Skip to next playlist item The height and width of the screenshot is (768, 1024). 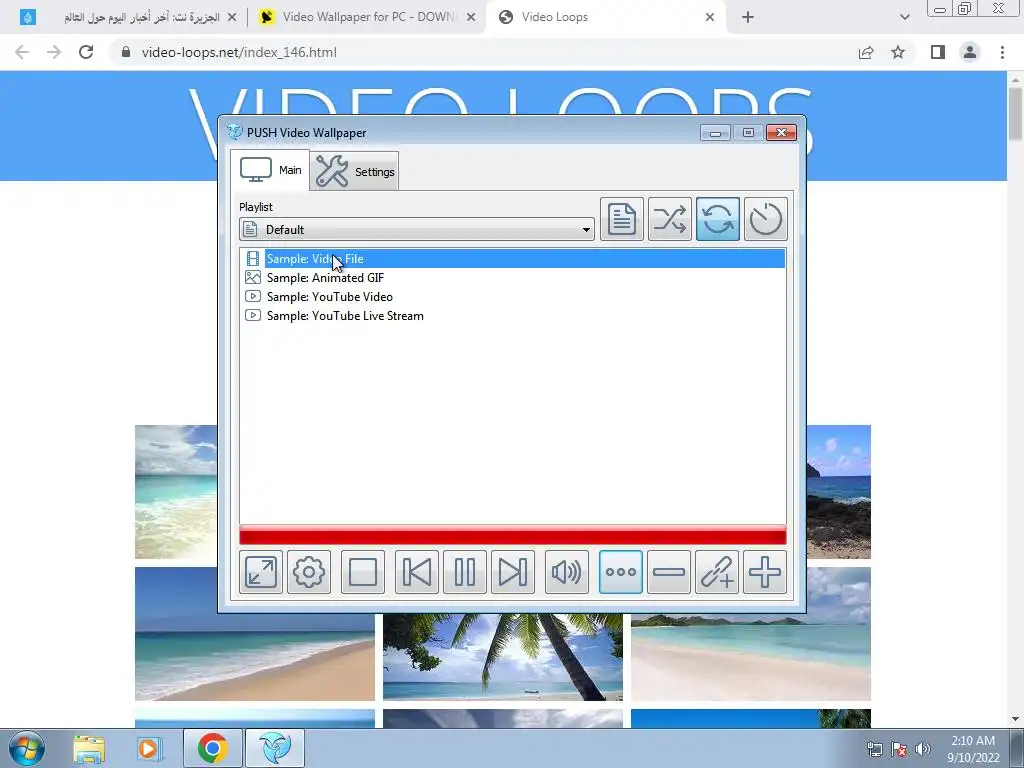coord(513,572)
